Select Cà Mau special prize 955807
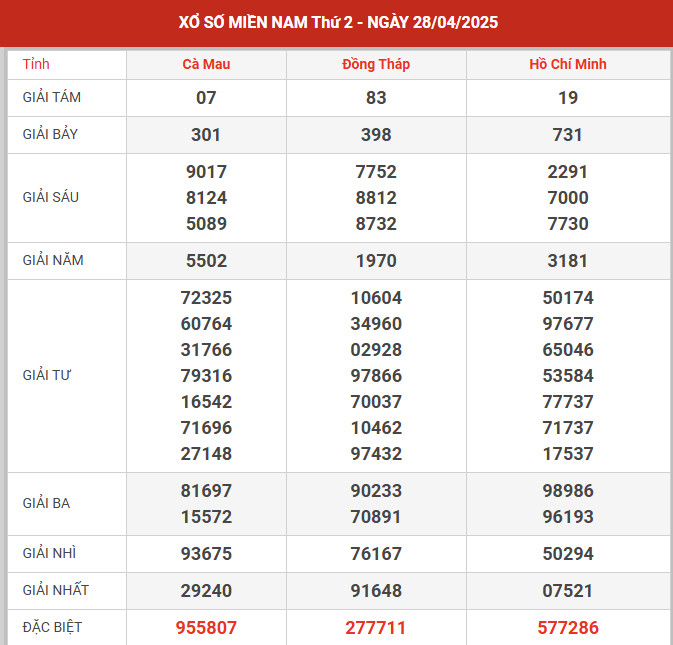Viewport: 673px width, 645px height. click(x=206, y=628)
